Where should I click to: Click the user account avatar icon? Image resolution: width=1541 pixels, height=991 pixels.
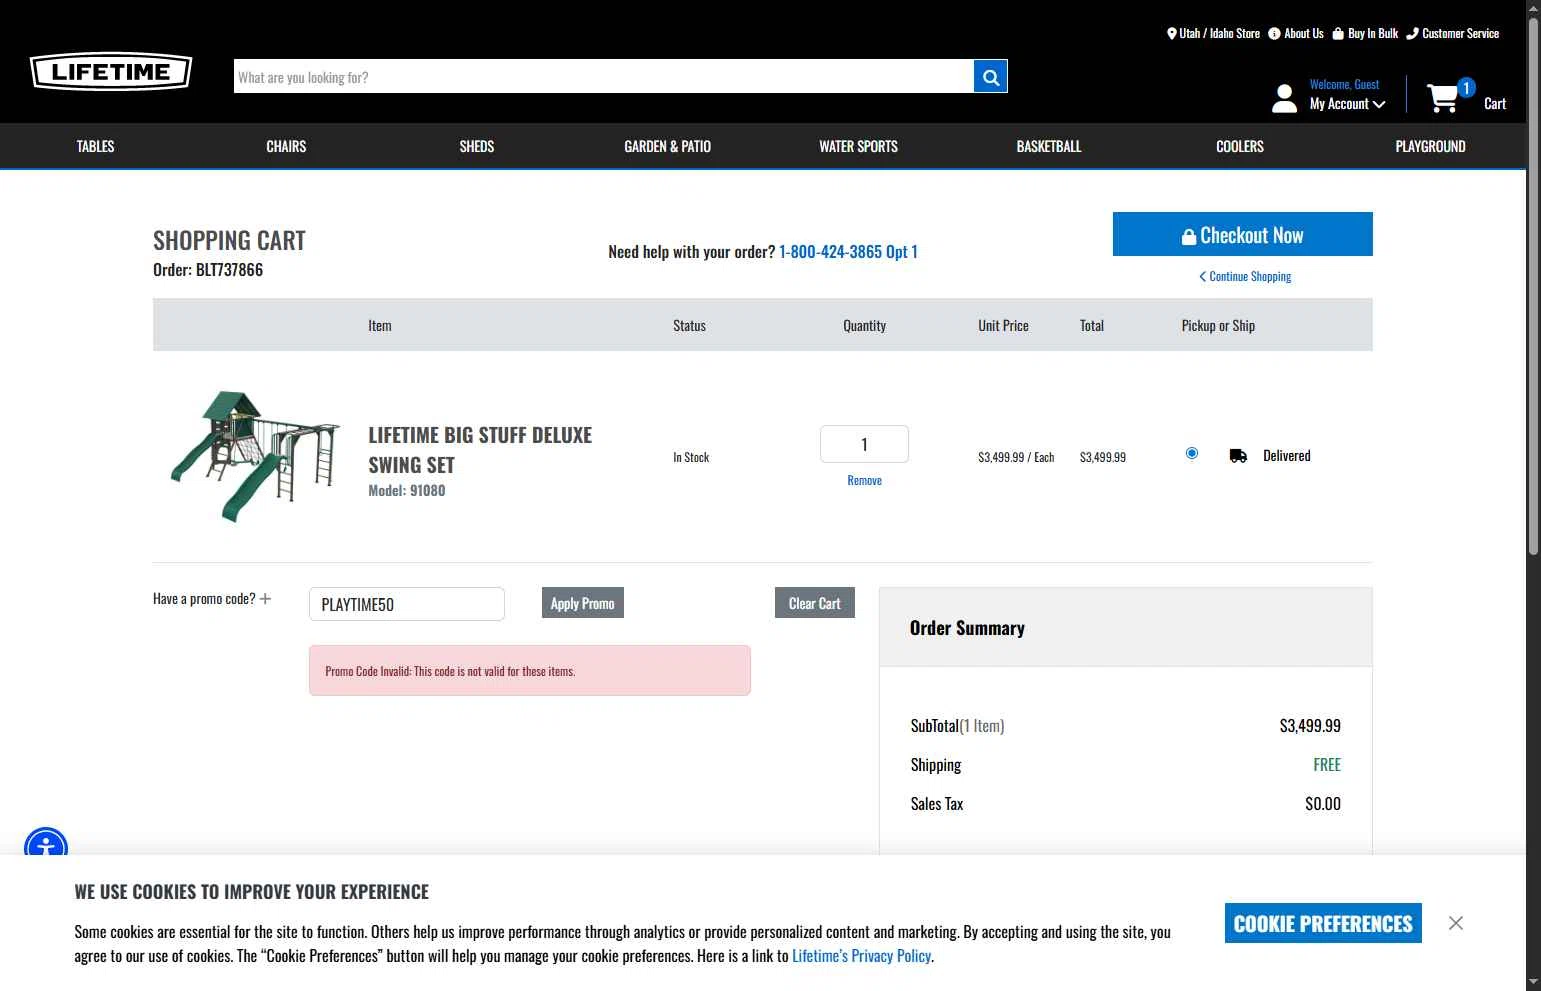(1284, 98)
